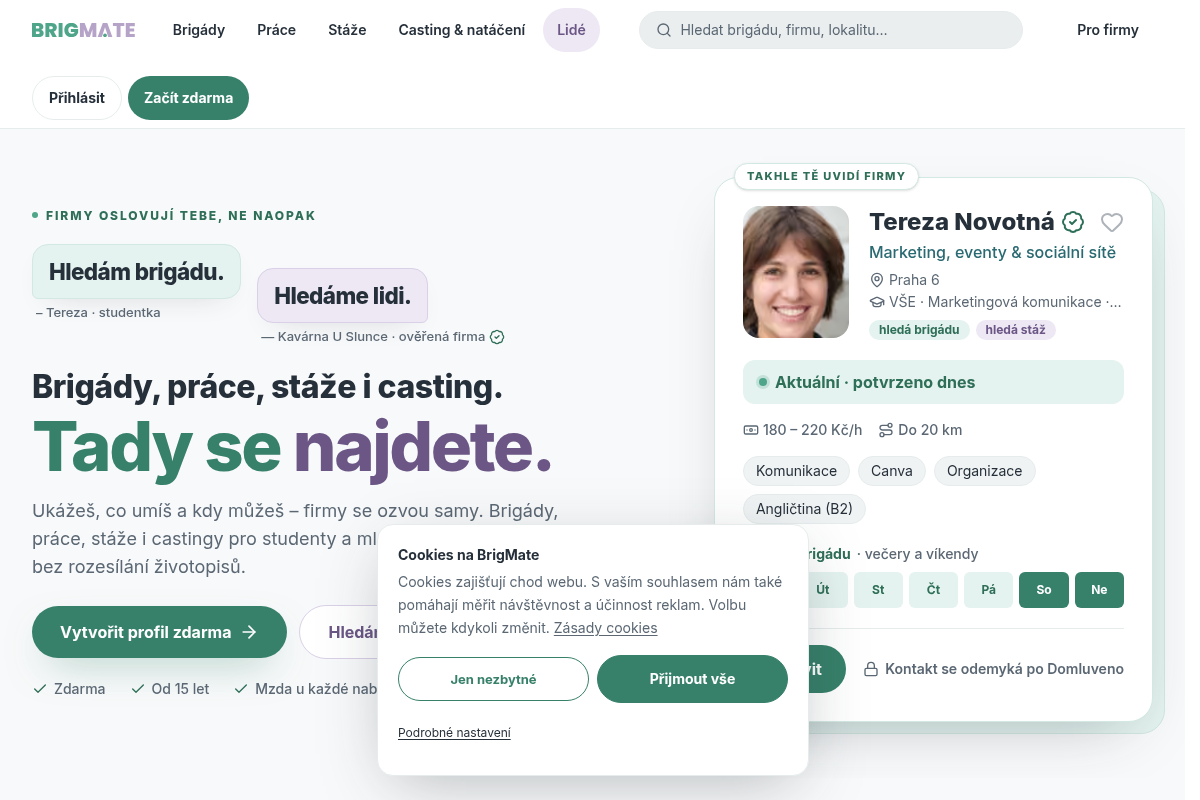Click the Přihlásit button

[77, 98]
